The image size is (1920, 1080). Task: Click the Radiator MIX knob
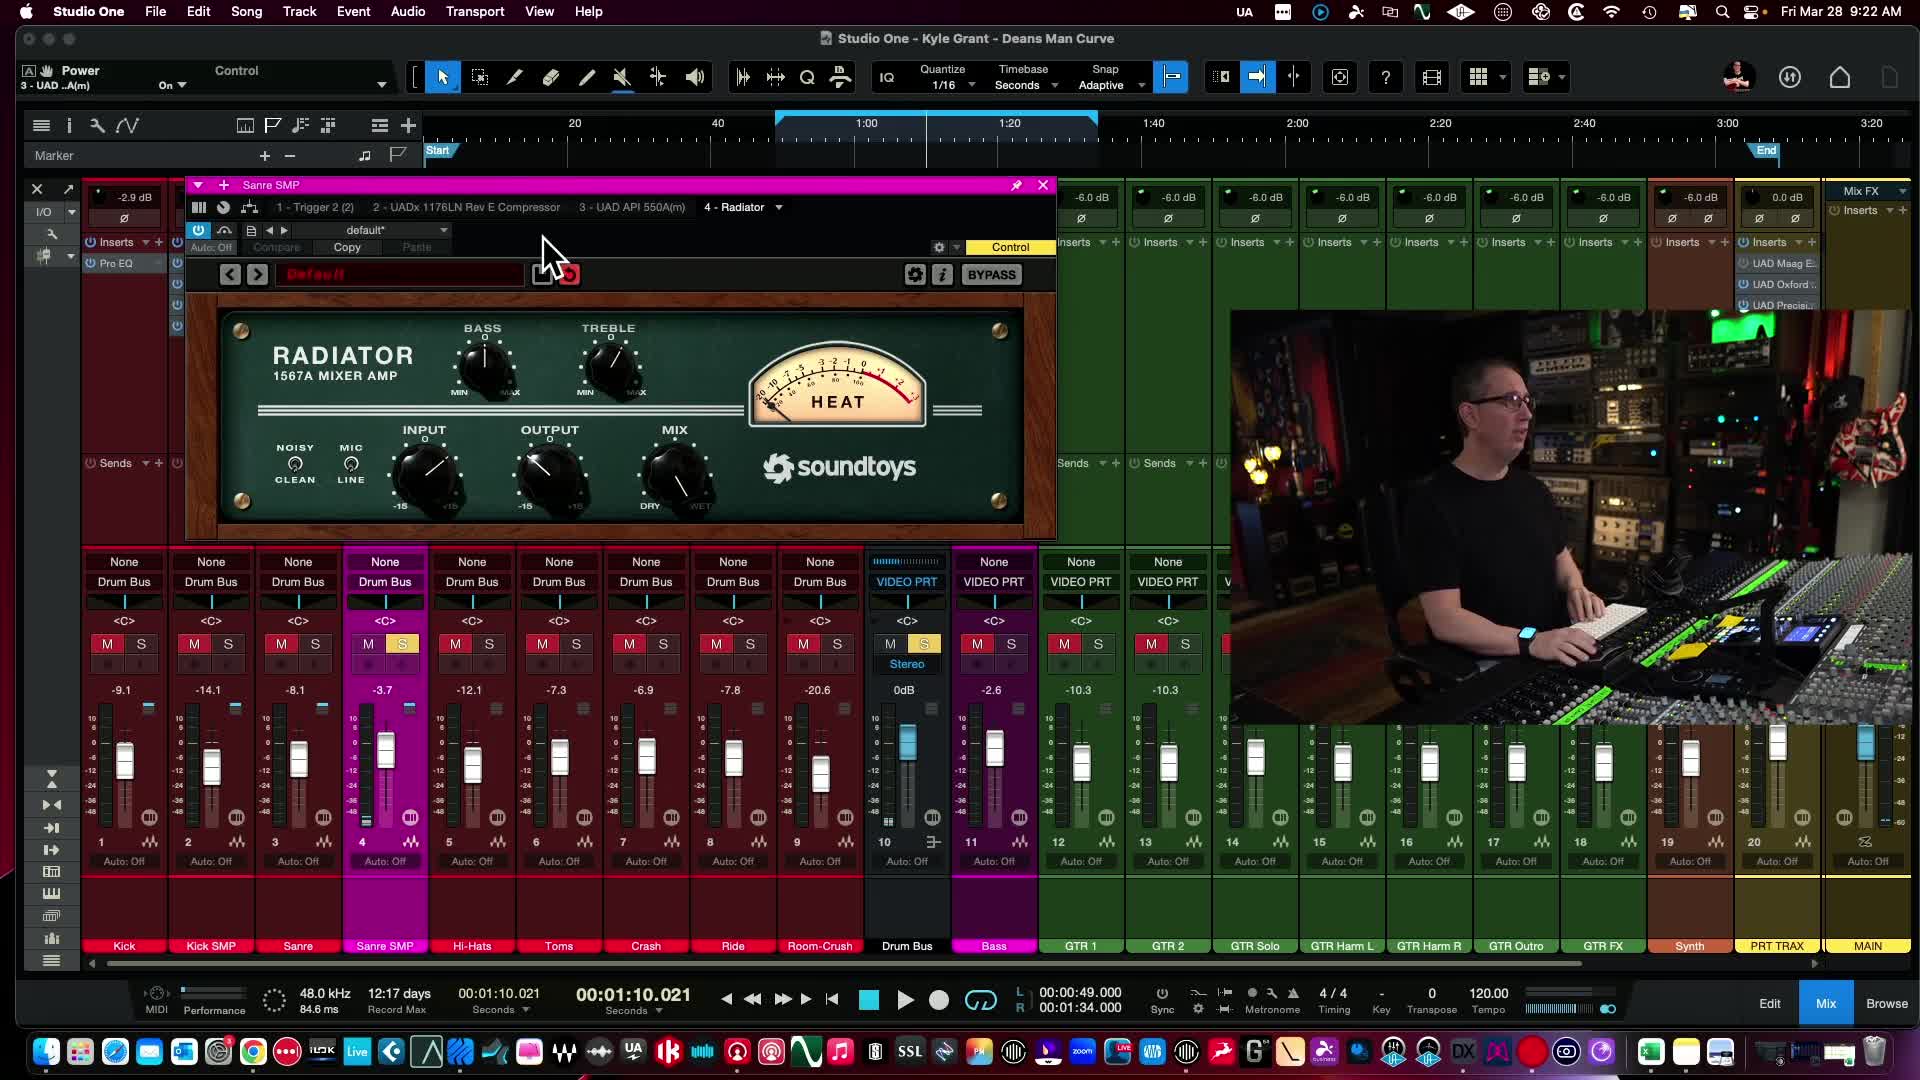pos(675,474)
